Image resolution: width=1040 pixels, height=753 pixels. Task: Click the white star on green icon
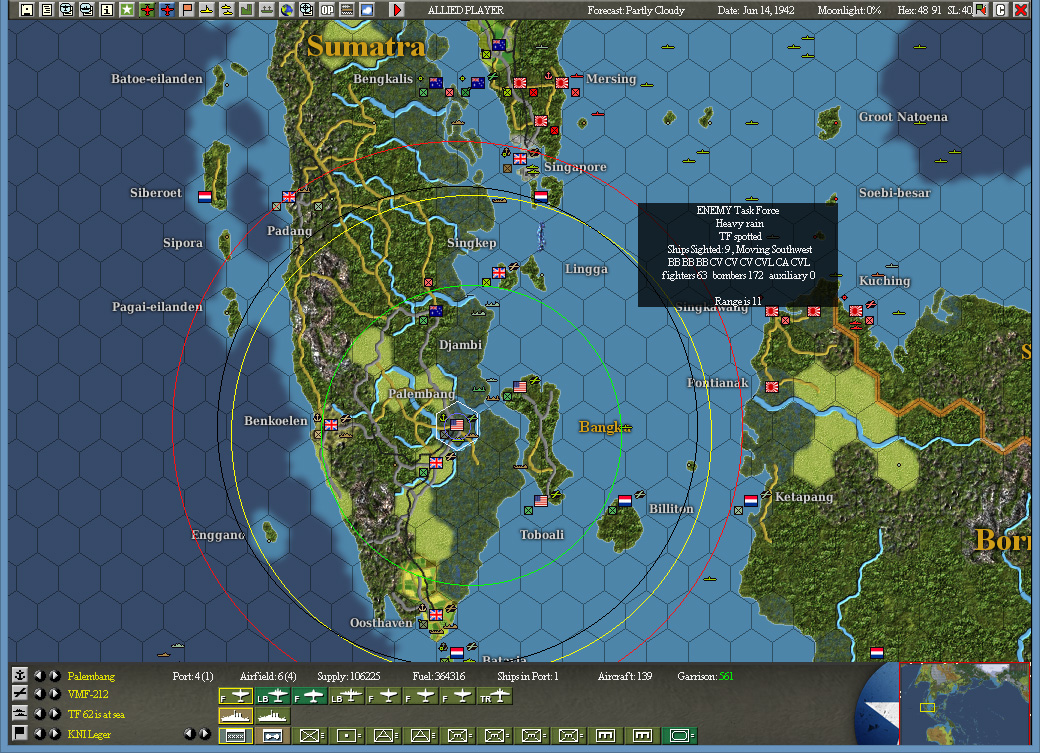(x=127, y=10)
